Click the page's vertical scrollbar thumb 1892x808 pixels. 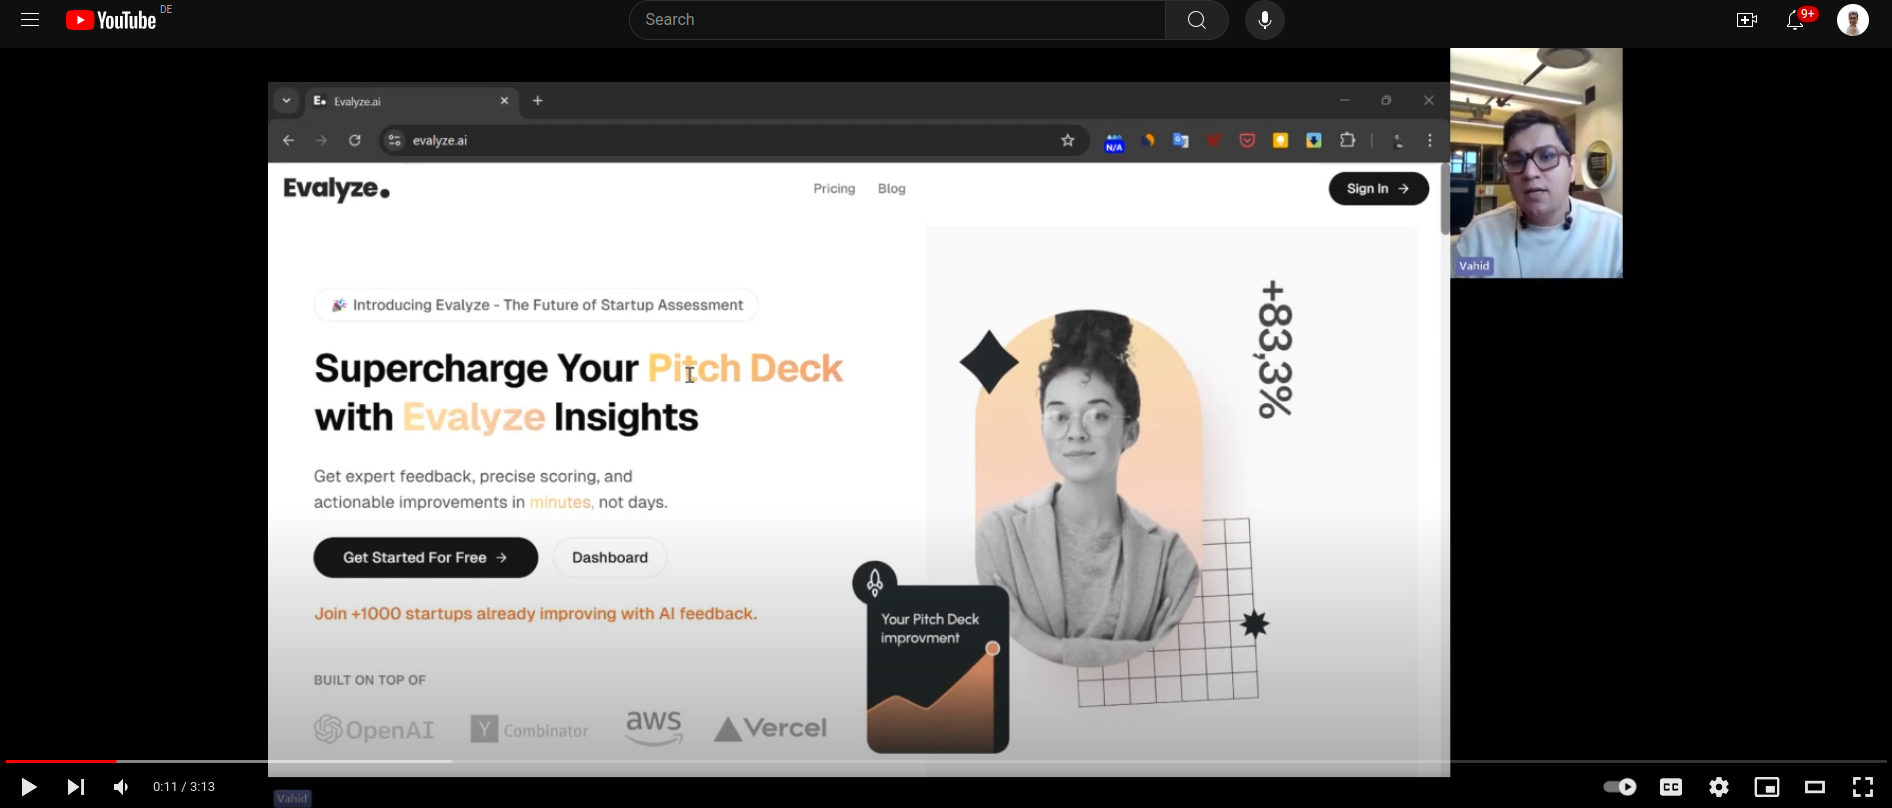click(x=1444, y=201)
